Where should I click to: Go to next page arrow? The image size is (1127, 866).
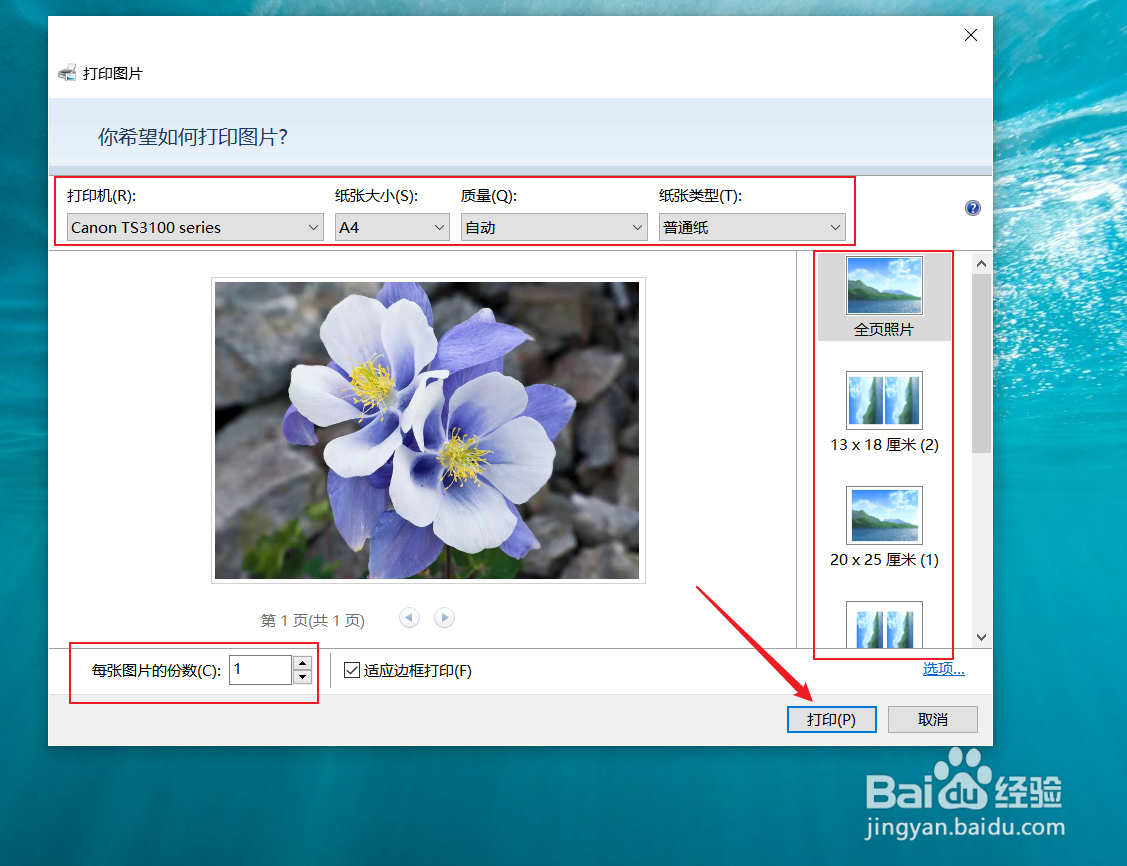(x=445, y=618)
